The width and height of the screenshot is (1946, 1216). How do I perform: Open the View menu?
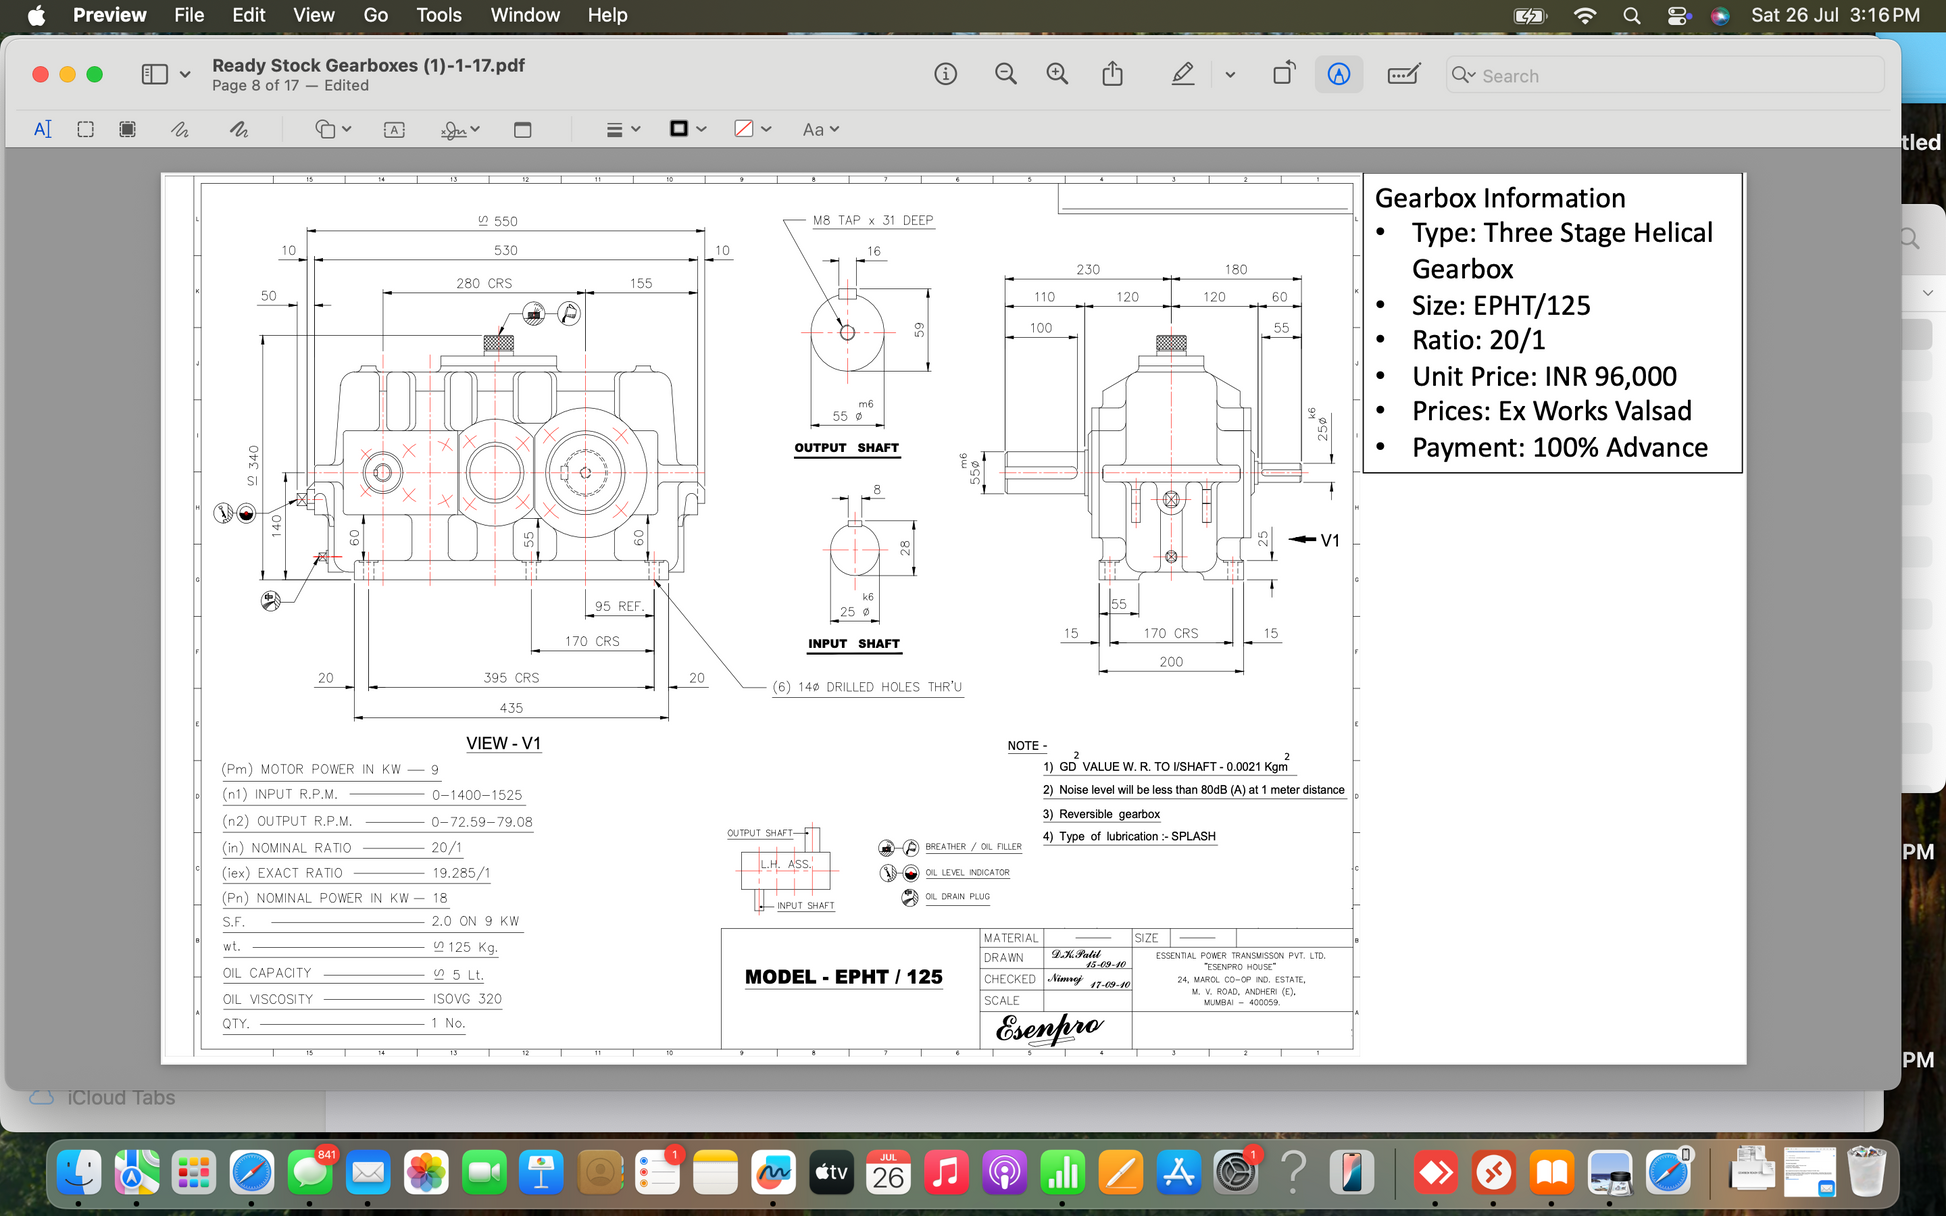tap(313, 15)
